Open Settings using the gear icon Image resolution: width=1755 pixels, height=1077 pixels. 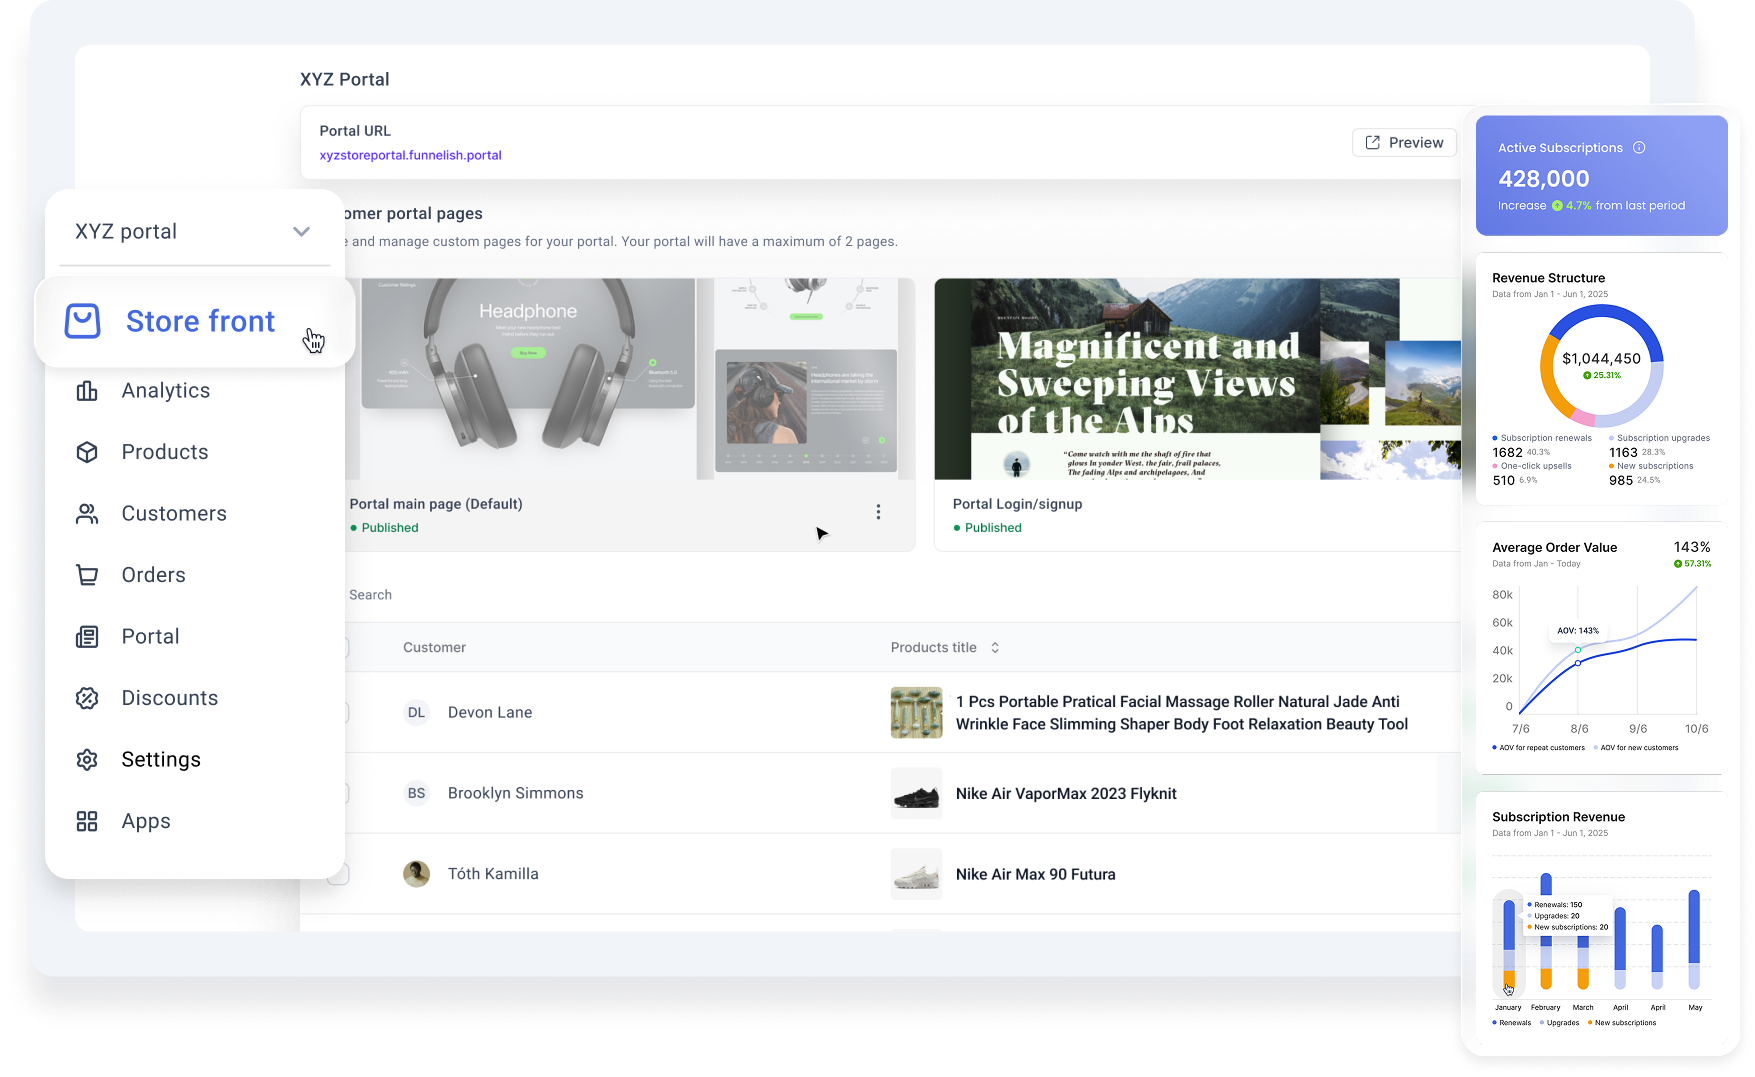coord(87,760)
